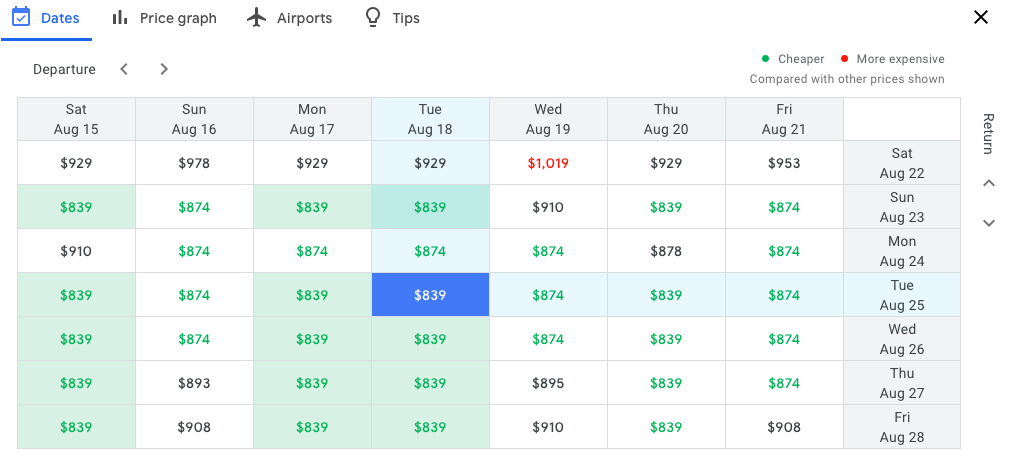Pick the $953 fare for Fri Aug 21
Screen dimensions: 1009x464
pos(784,163)
